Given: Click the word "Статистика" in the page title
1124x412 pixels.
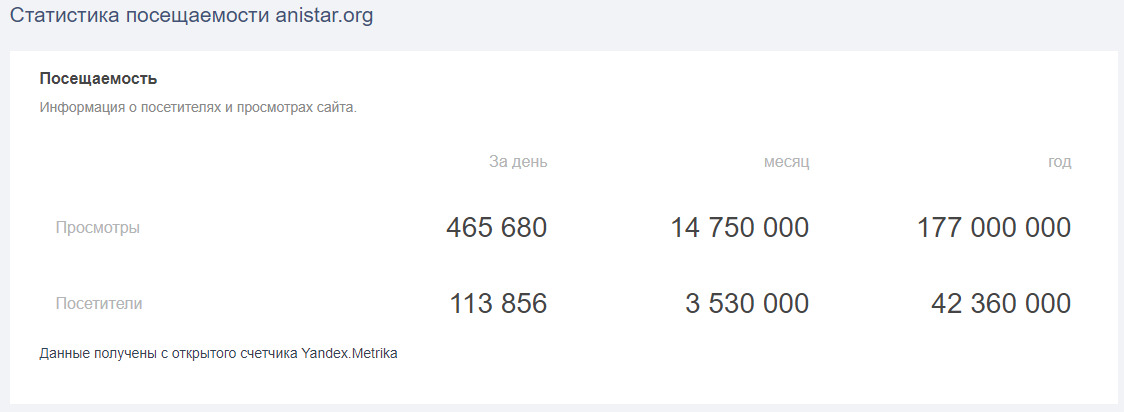Looking at the screenshot, I should 62,17.
